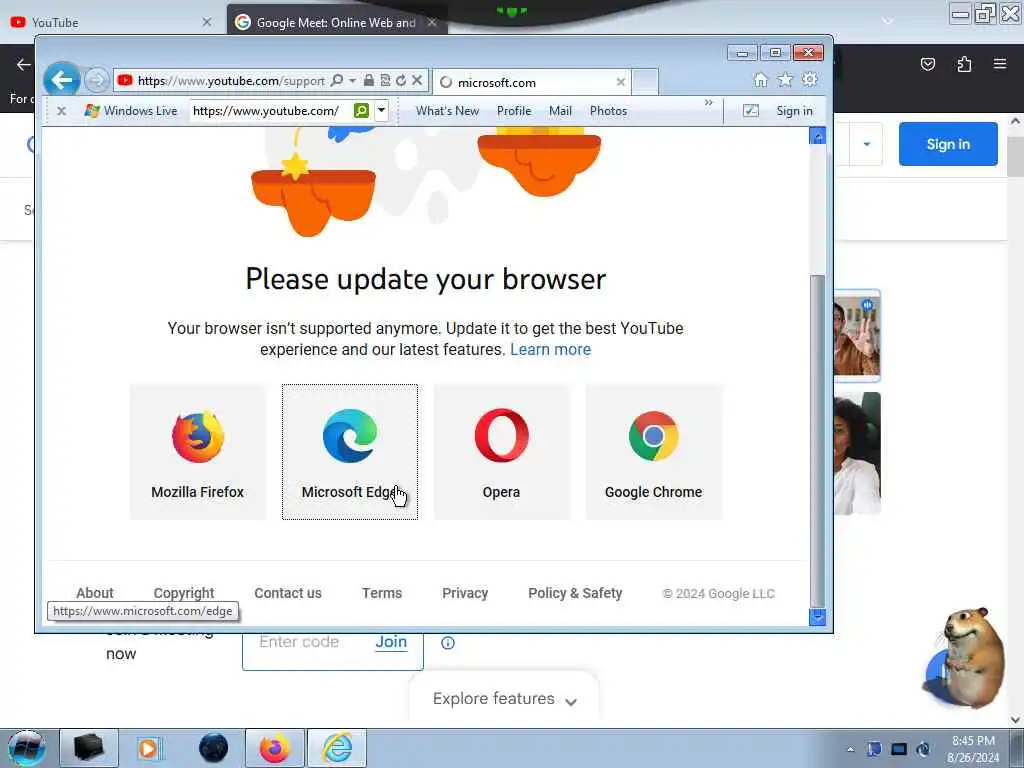1024x768 pixels.
Task: Click Sign in on Windows Live toolbar
Action: click(x=794, y=111)
